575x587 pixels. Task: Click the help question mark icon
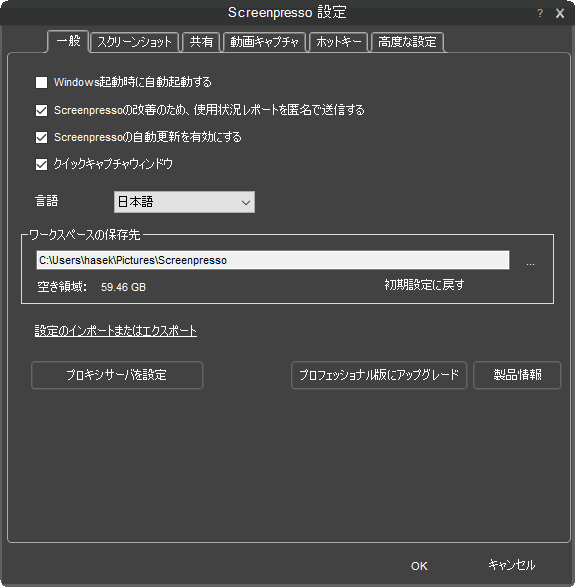(540, 13)
